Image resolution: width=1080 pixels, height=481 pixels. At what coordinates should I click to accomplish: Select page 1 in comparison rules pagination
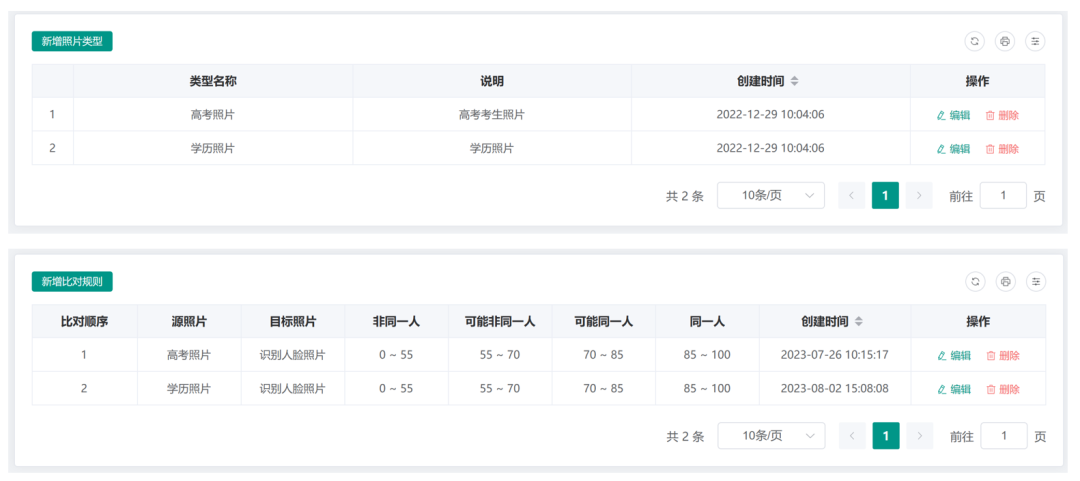(x=886, y=436)
